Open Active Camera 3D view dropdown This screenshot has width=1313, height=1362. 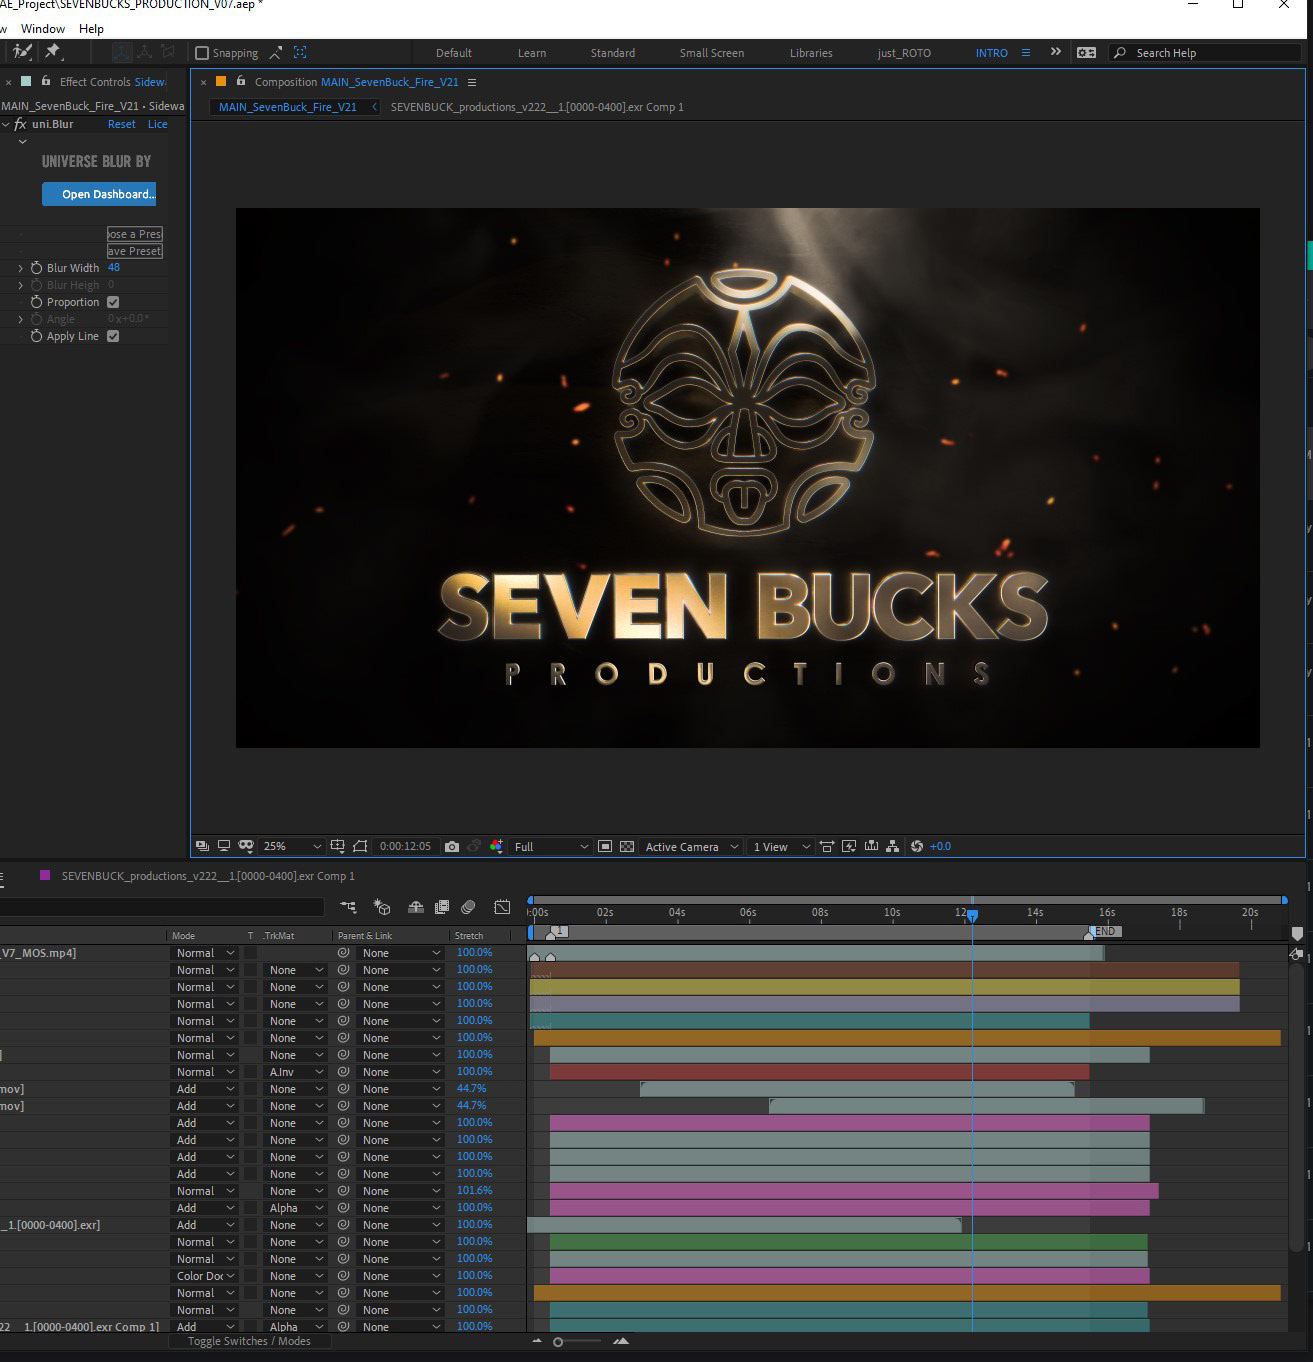click(691, 846)
